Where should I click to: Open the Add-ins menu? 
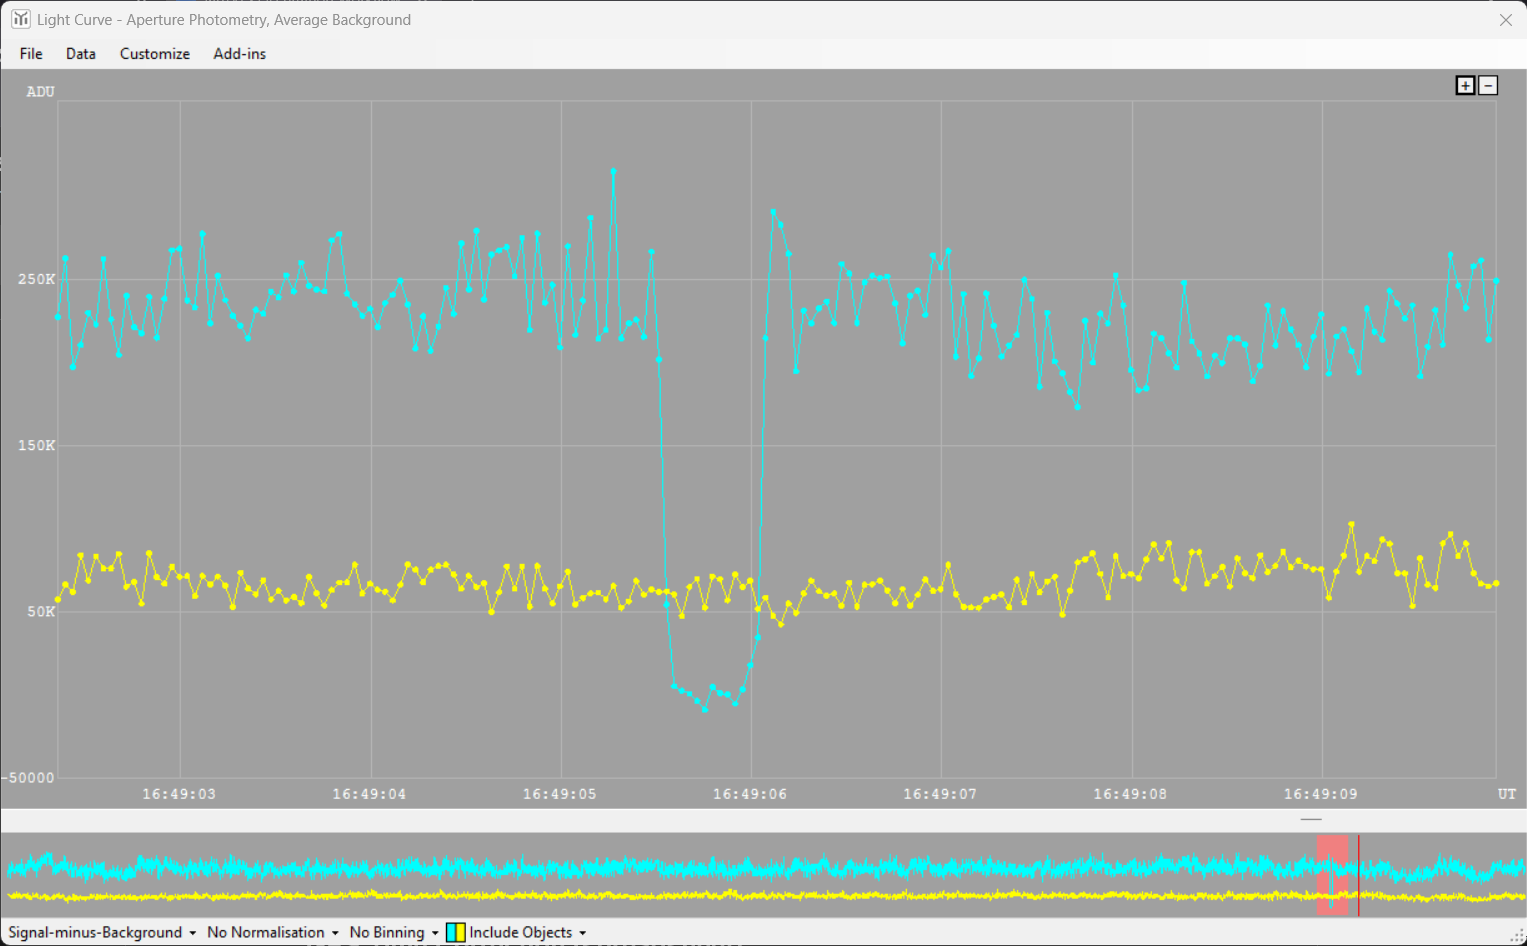click(x=239, y=54)
